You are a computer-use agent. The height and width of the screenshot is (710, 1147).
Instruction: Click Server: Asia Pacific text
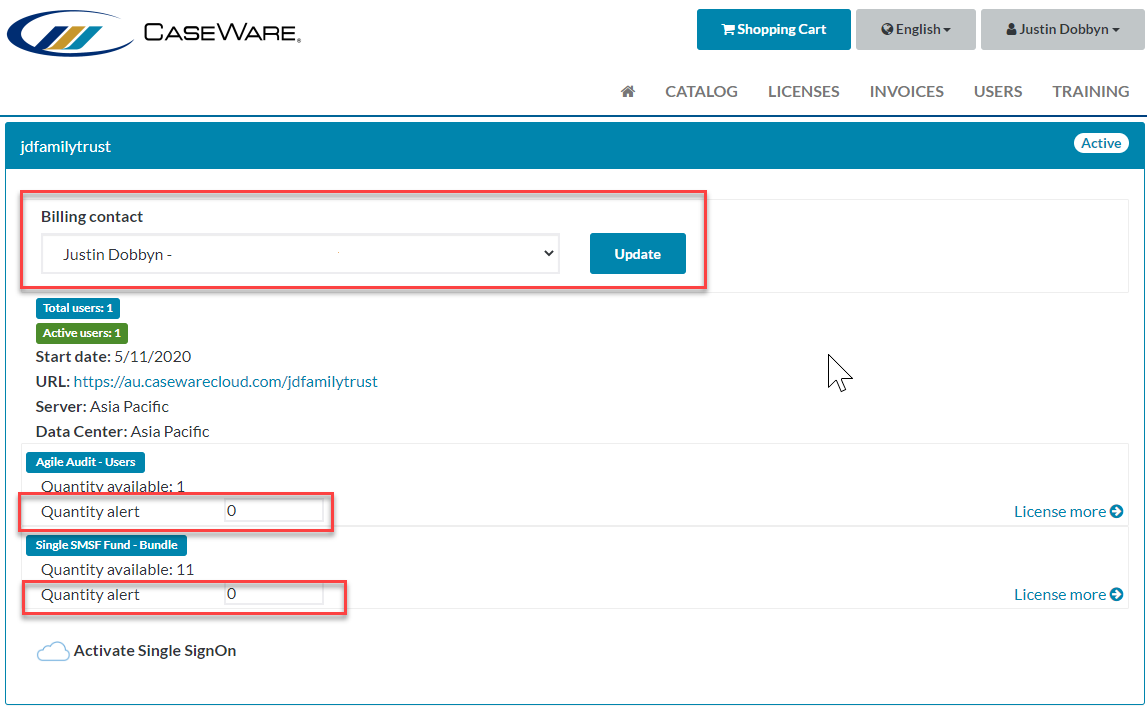tap(102, 407)
